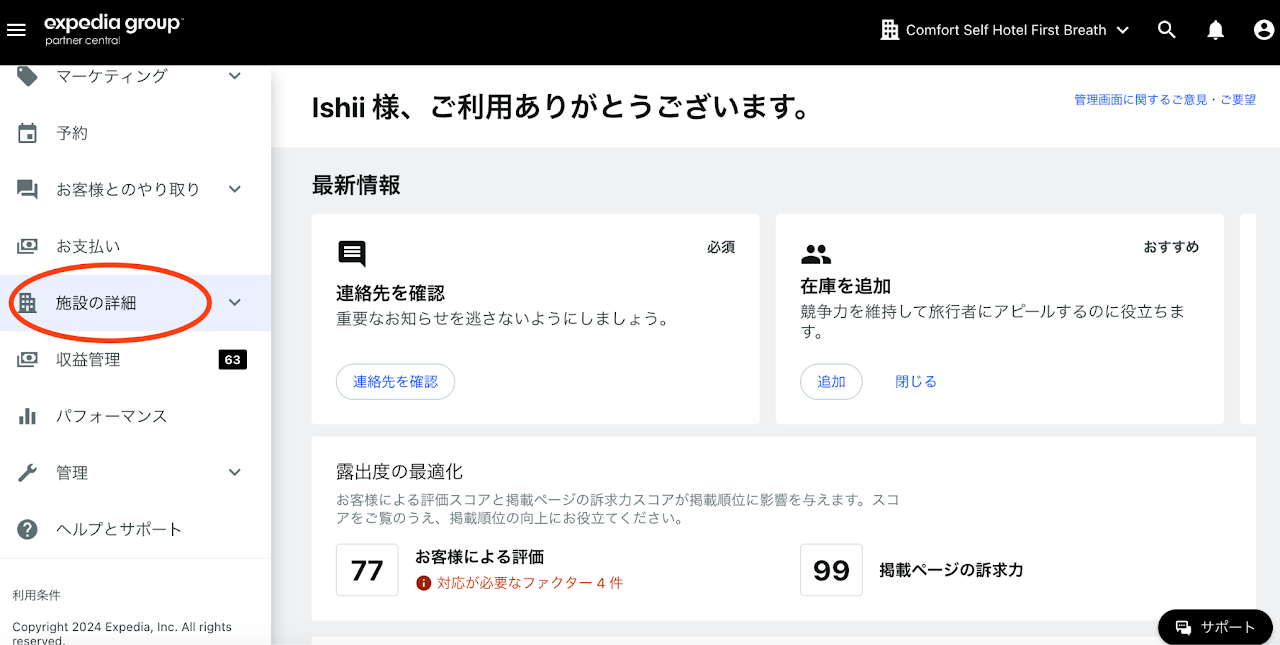
Task: Open the user account profile icon
Action: 1264,30
